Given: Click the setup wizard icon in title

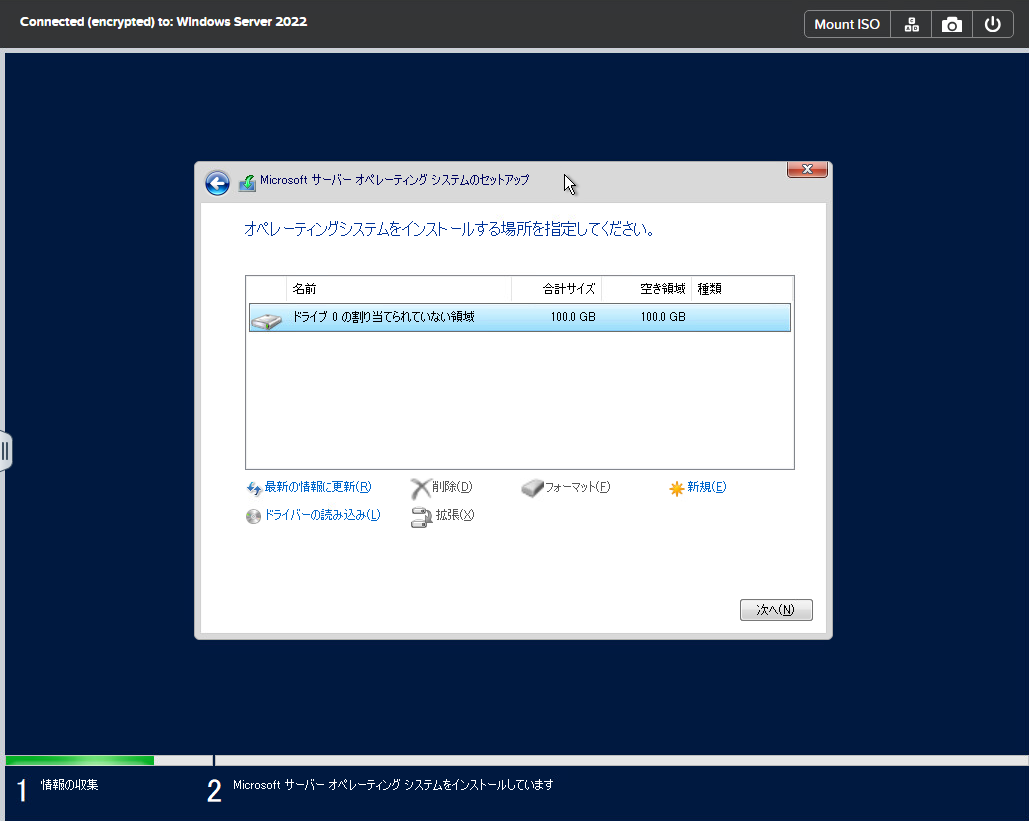Looking at the screenshot, I should [247, 183].
